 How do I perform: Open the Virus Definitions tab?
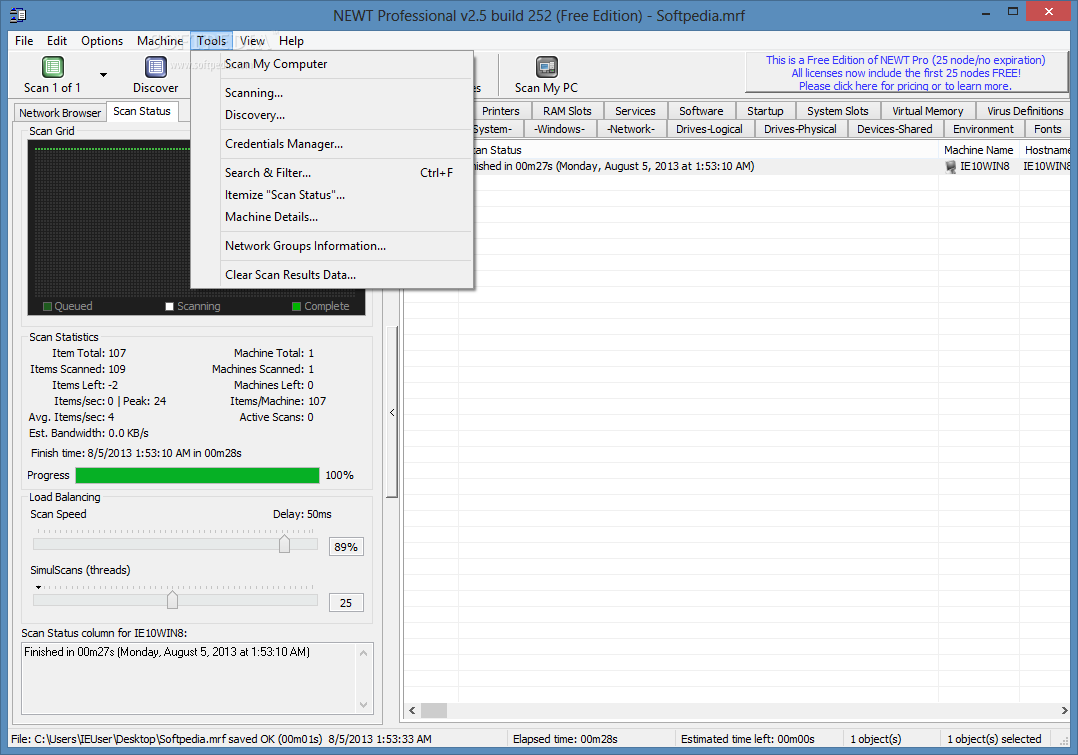tap(1025, 111)
